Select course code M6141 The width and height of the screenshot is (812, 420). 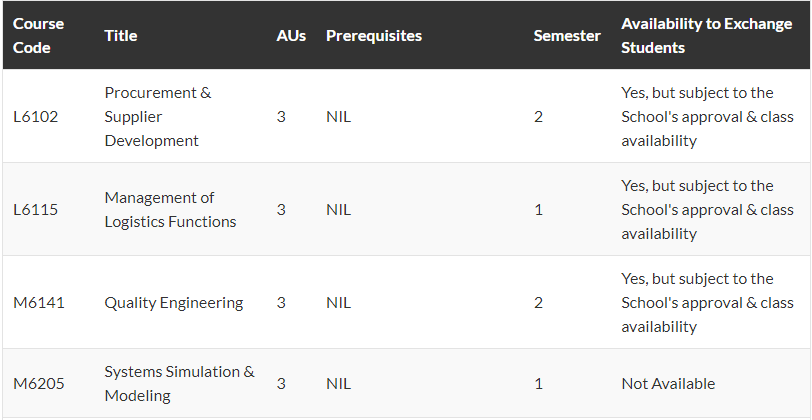(x=39, y=302)
